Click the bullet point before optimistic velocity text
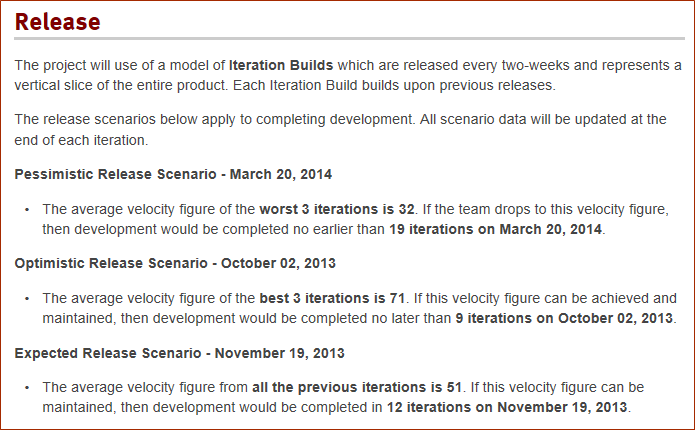Image resolution: width=695 pixels, height=430 pixels. [27, 298]
